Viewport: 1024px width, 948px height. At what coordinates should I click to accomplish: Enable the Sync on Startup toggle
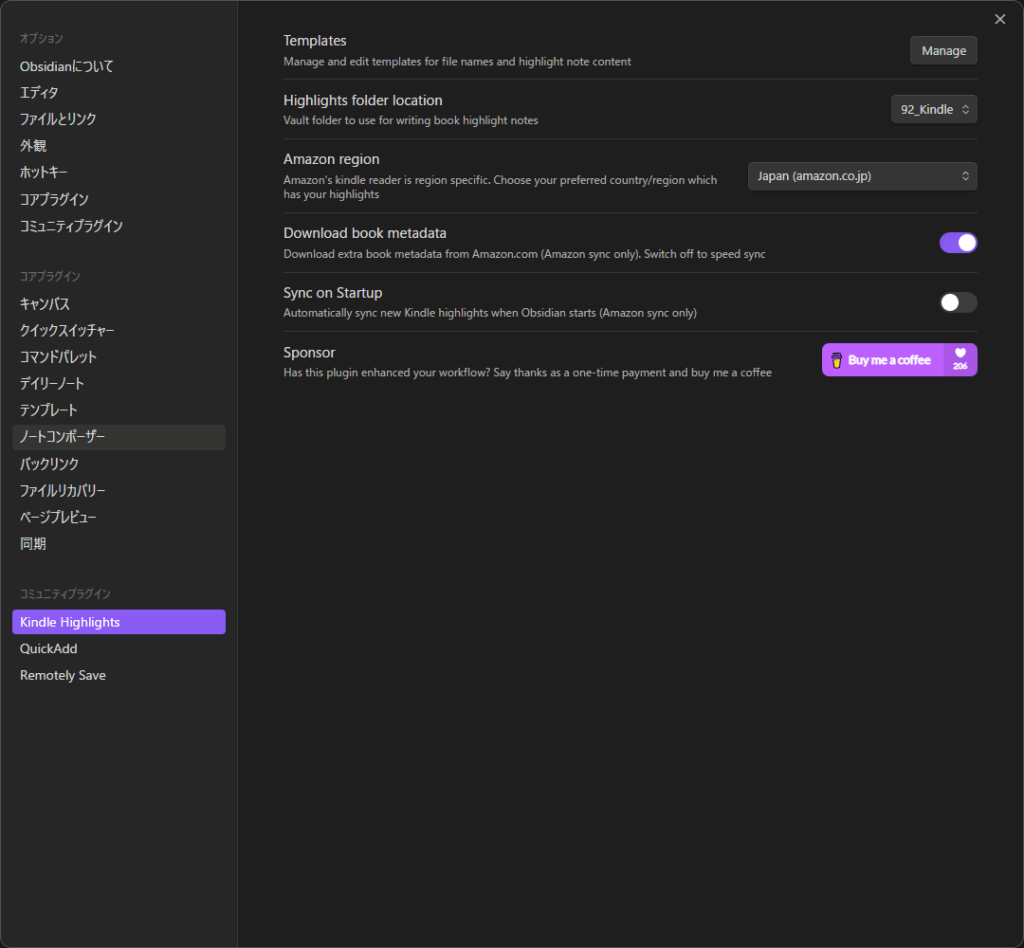pos(957,302)
